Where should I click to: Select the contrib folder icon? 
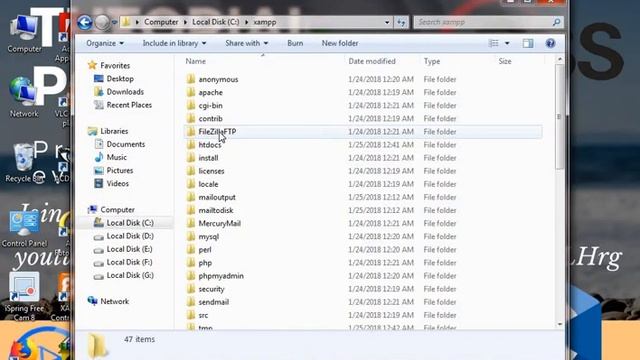coord(191,118)
